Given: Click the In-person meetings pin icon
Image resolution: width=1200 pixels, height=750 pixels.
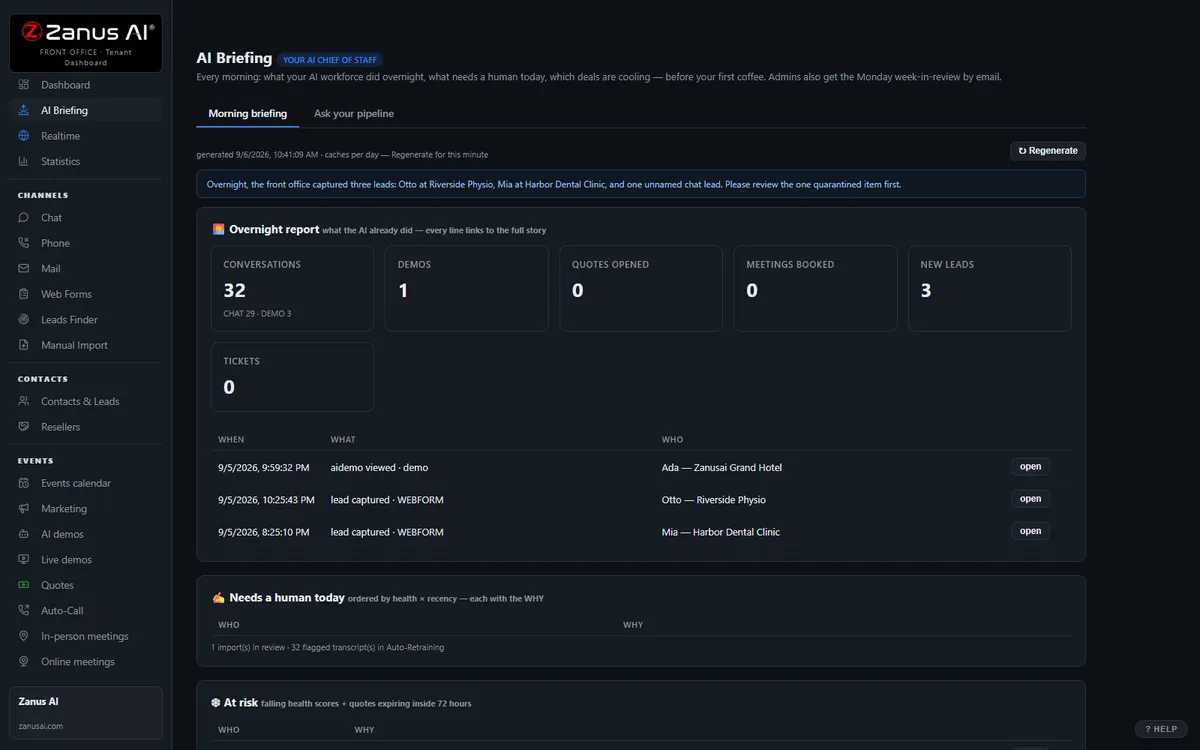Looking at the screenshot, I should (24, 636).
